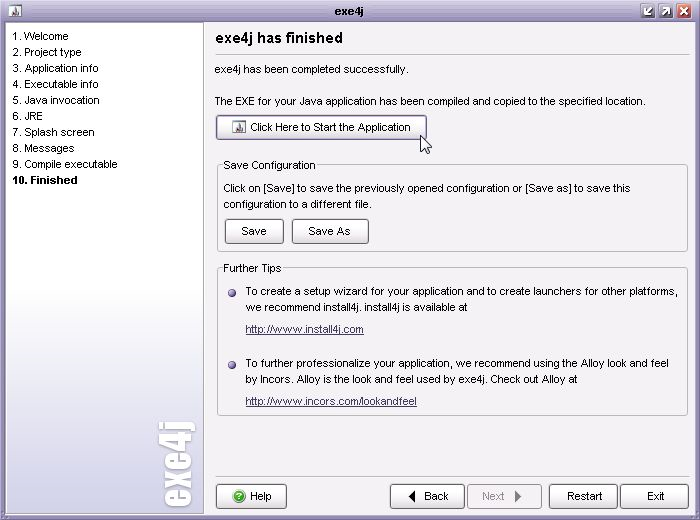Jump to step 7. Splash screen

point(54,133)
